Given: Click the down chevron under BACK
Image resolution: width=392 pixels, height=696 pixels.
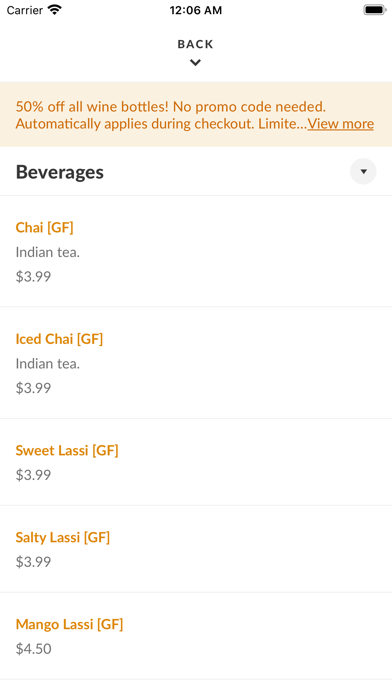Looking at the screenshot, I should point(195,63).
